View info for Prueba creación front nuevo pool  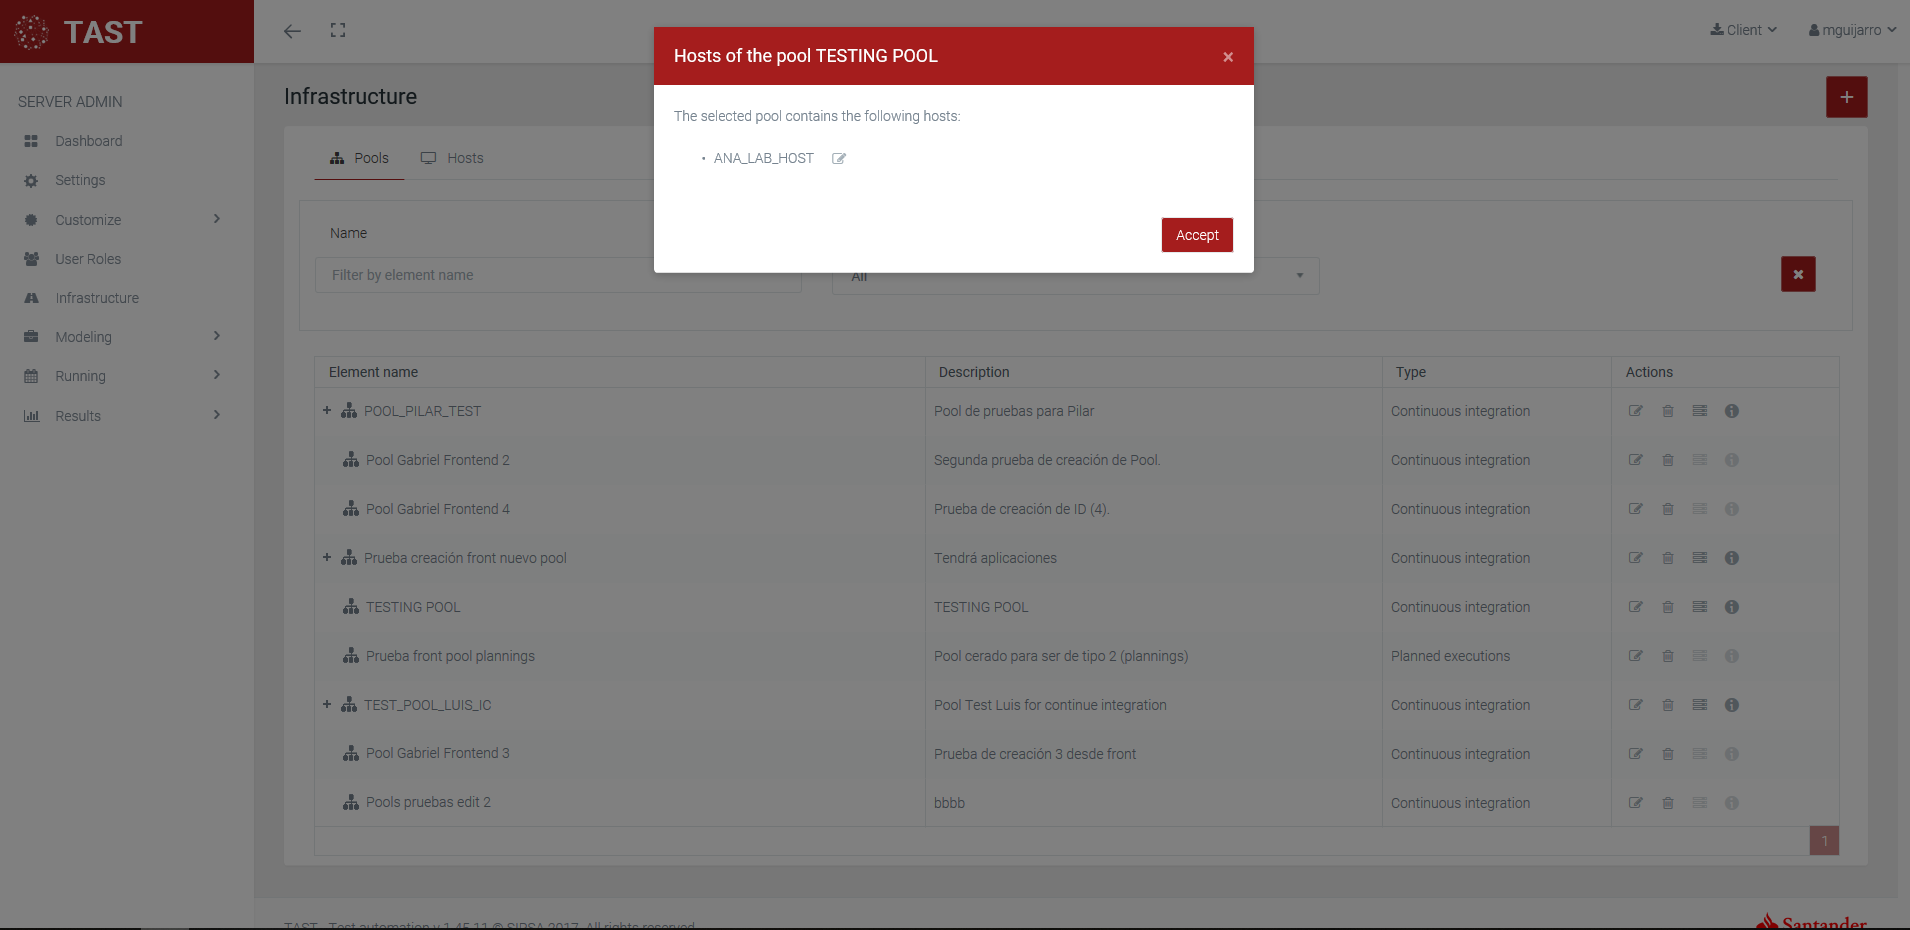tap(1732, 558)
